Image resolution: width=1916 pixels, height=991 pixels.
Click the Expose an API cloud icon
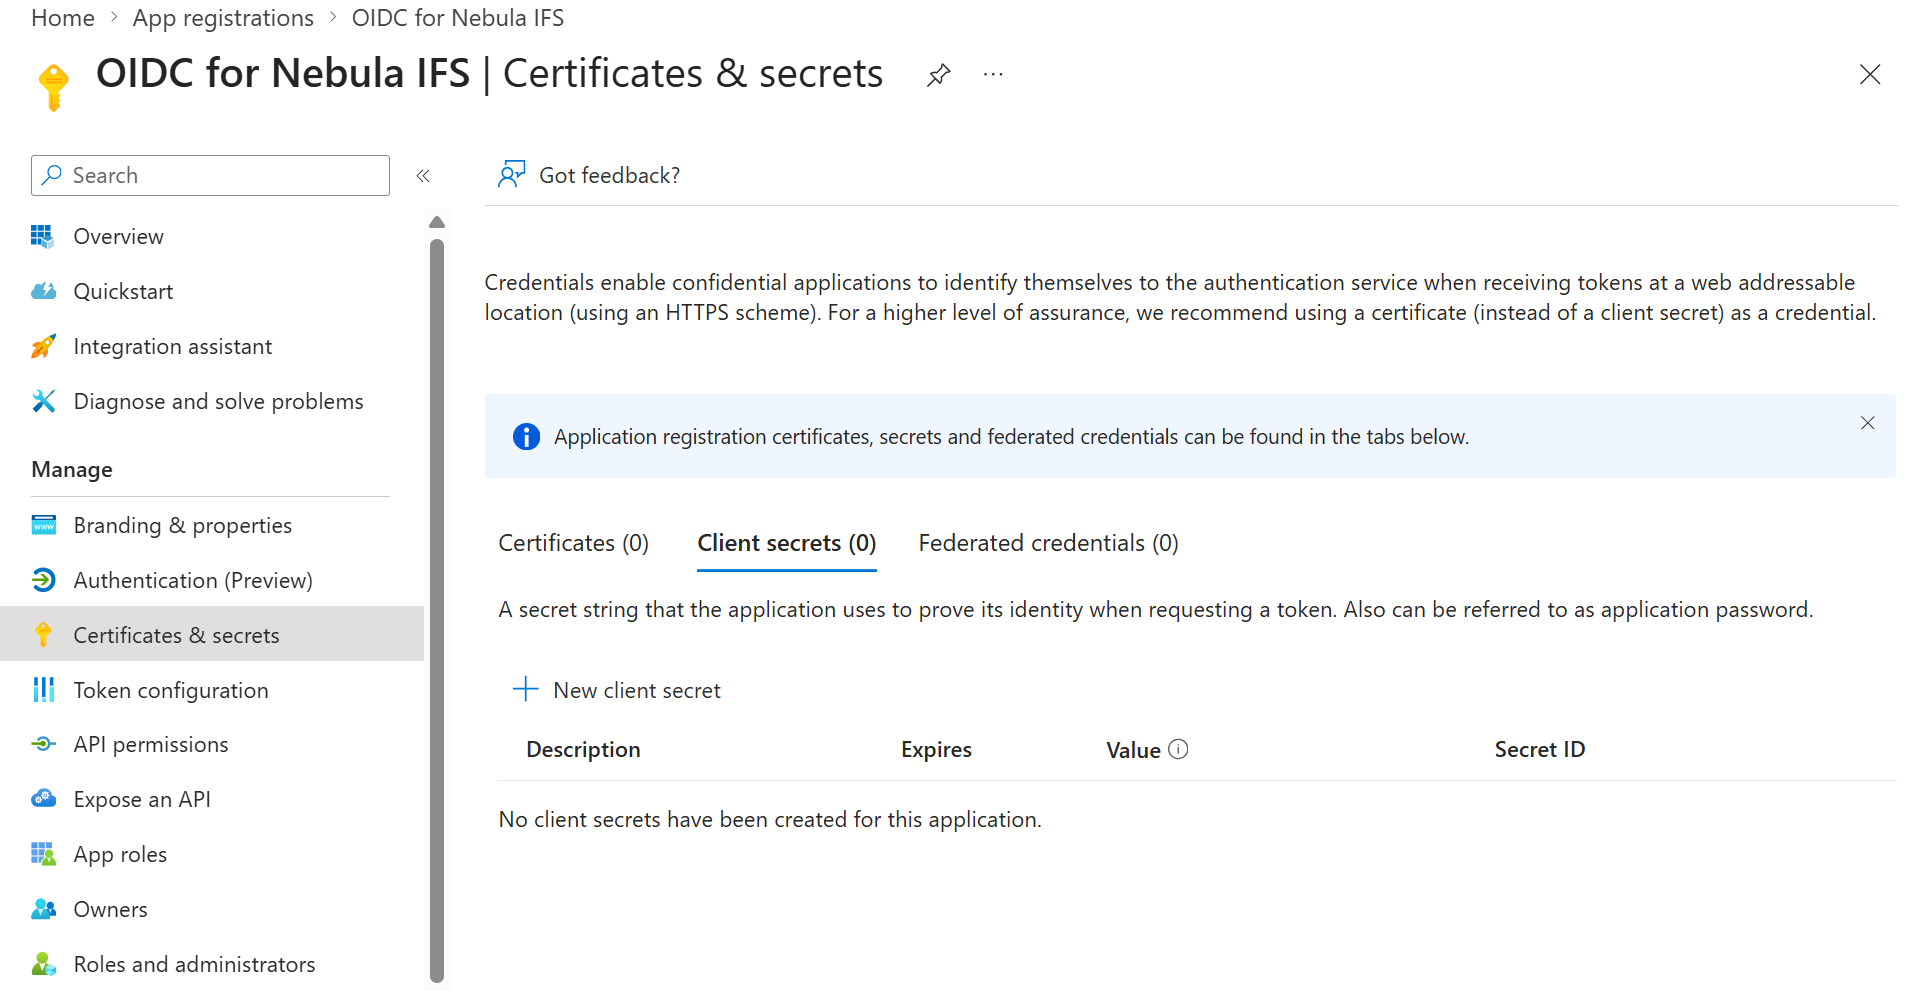(43, 799)
